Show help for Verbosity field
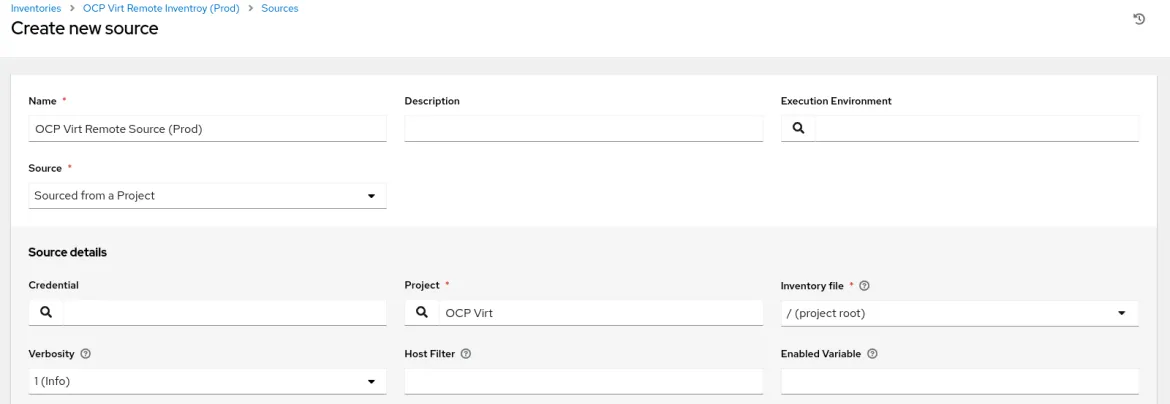 [85, 354]
